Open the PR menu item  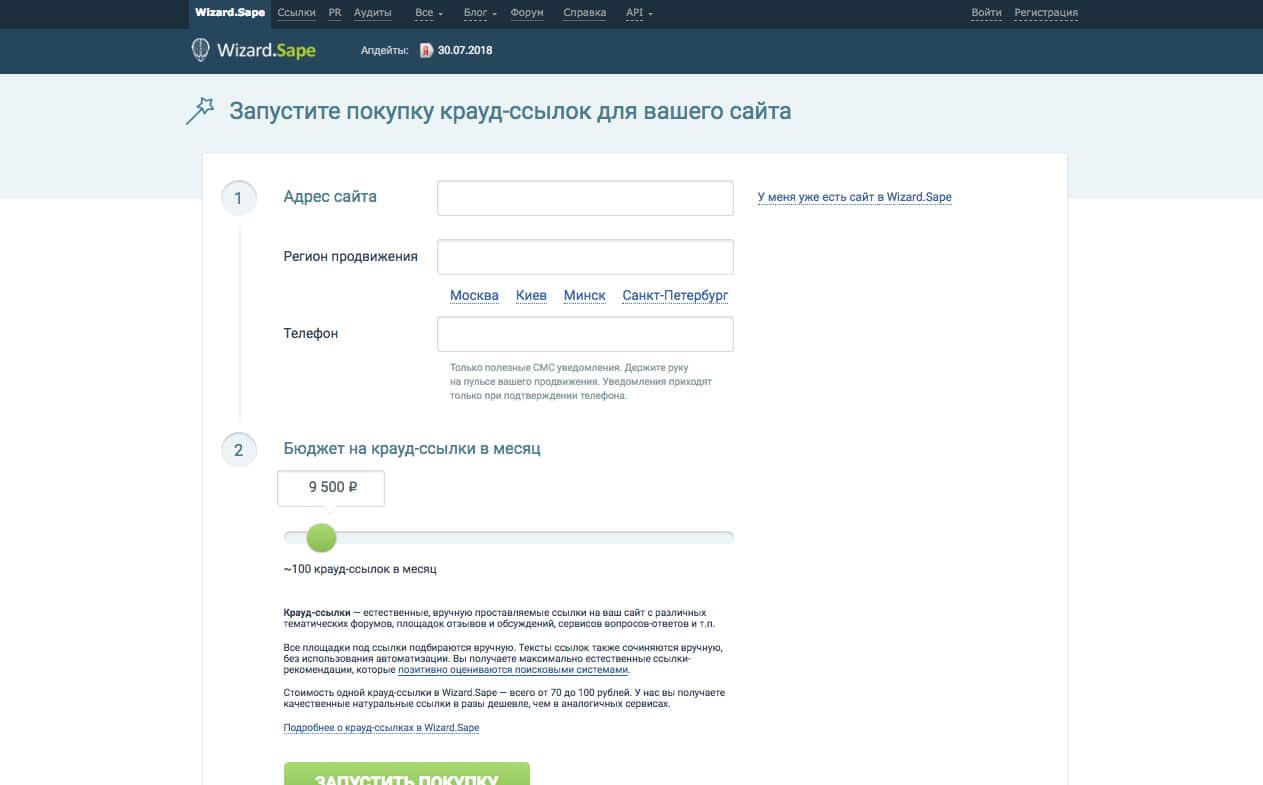(335, 13)
